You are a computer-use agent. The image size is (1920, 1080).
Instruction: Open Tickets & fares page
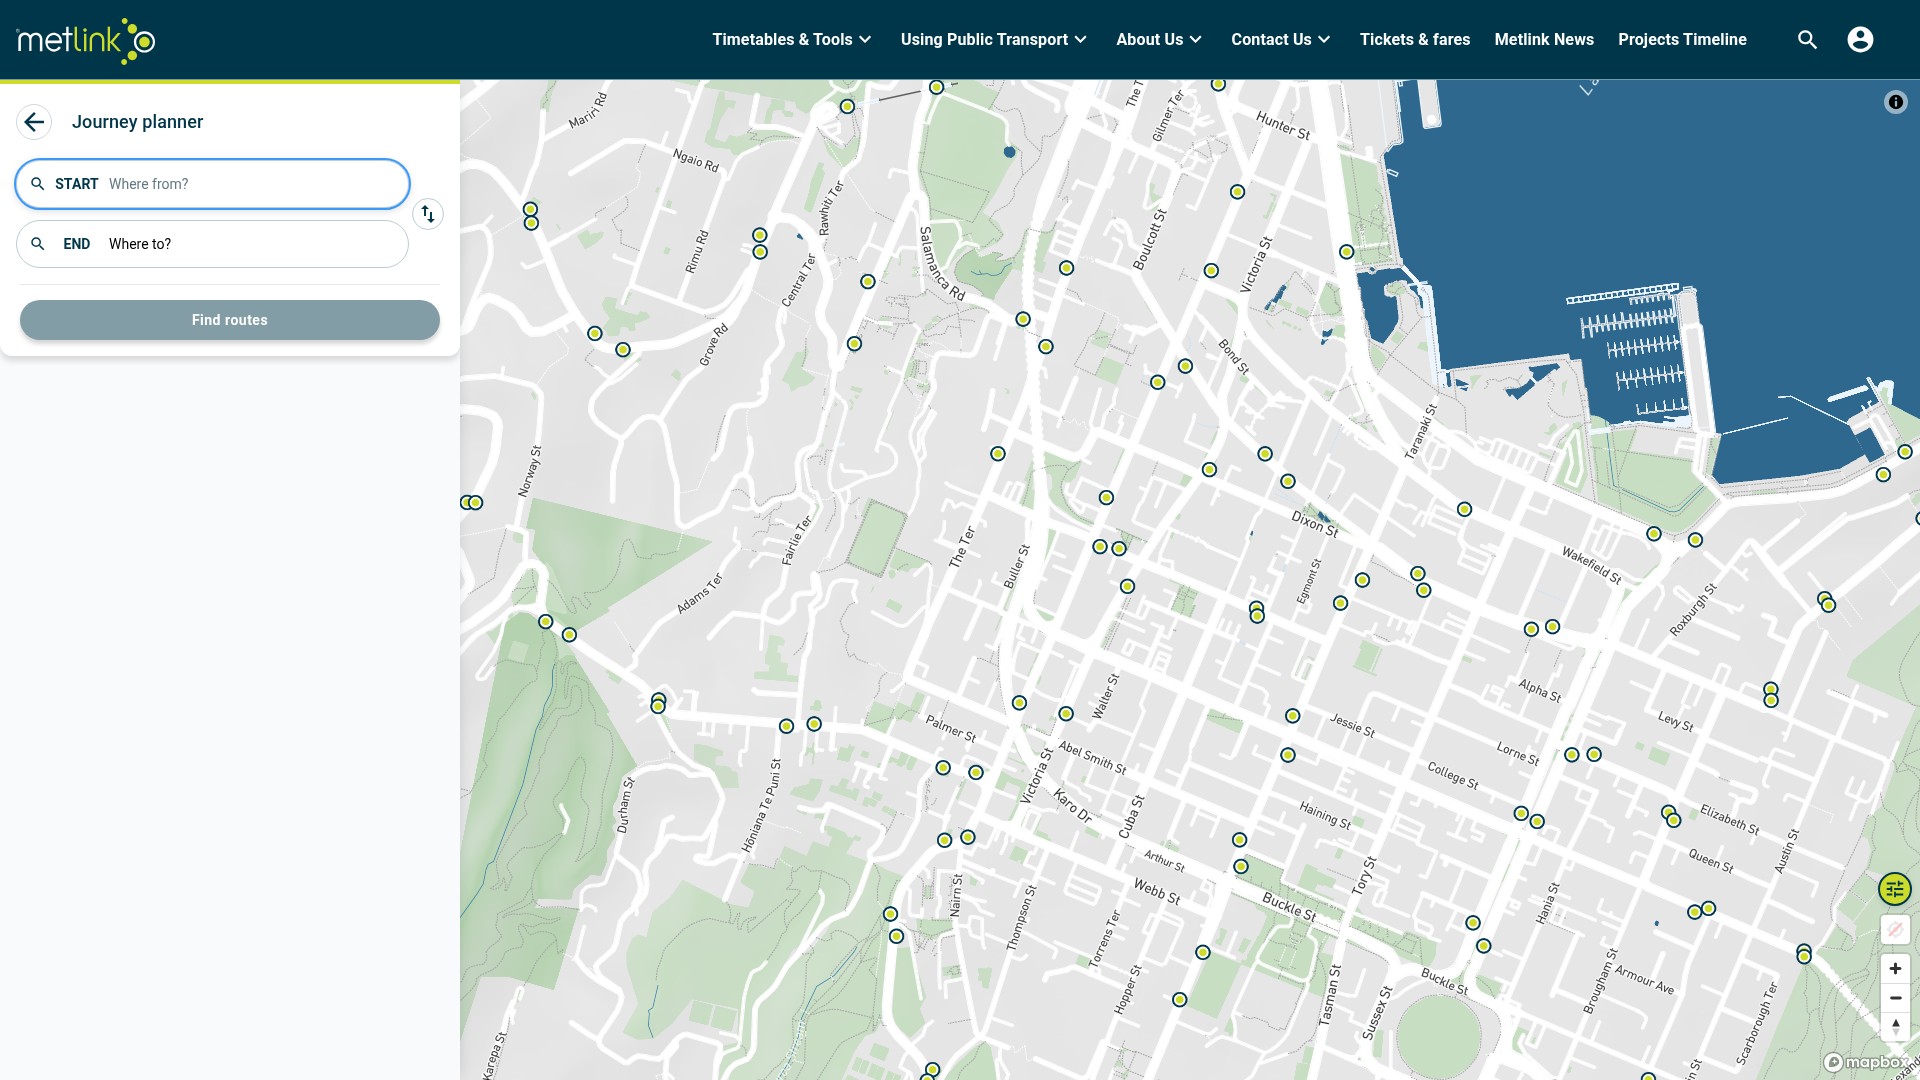click(1415, 40)
